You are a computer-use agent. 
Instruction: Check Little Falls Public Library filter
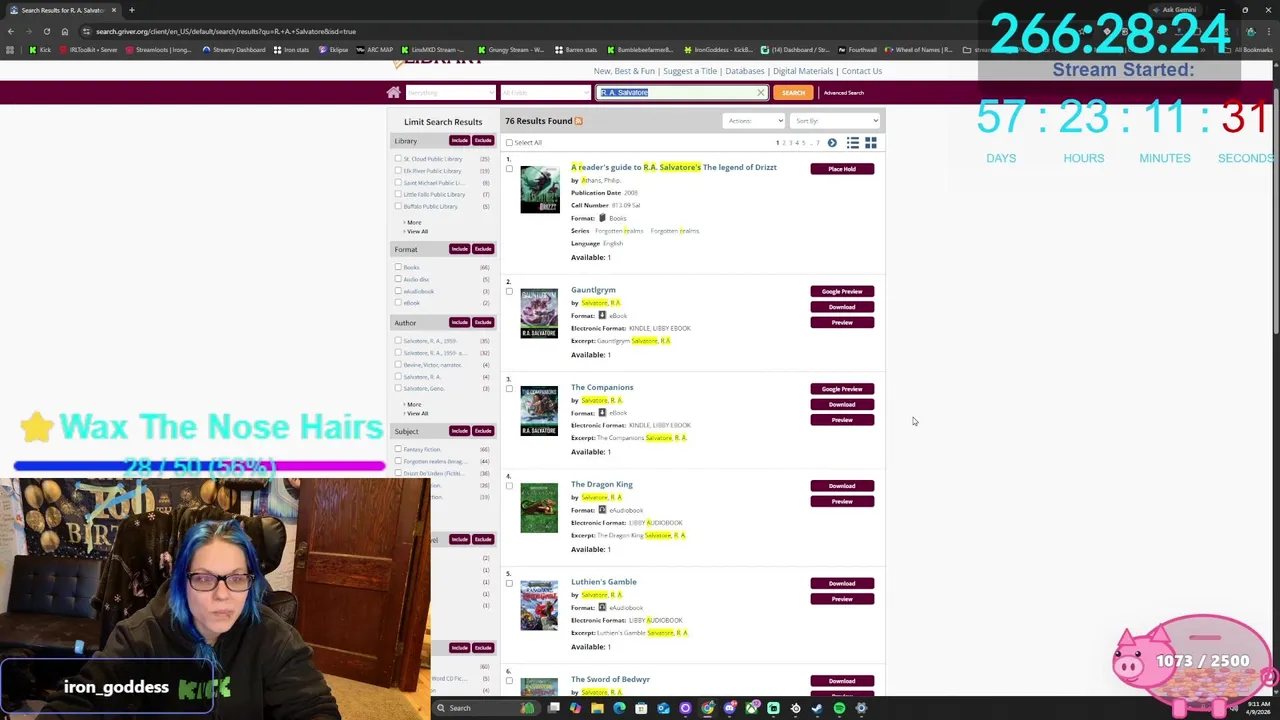tap(398, 194)
